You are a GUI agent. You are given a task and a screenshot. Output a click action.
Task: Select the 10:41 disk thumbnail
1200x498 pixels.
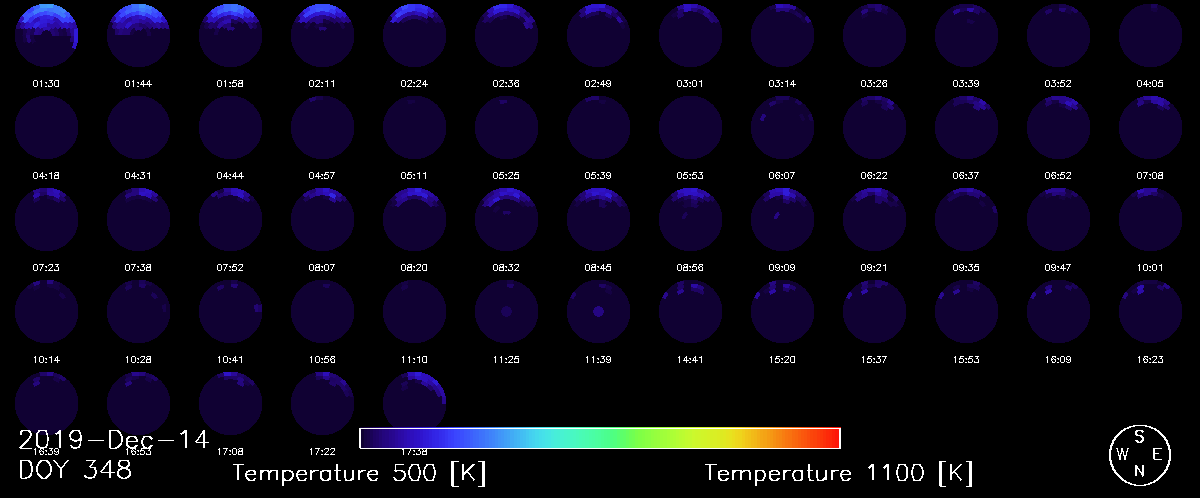click(x=231, y=312)
